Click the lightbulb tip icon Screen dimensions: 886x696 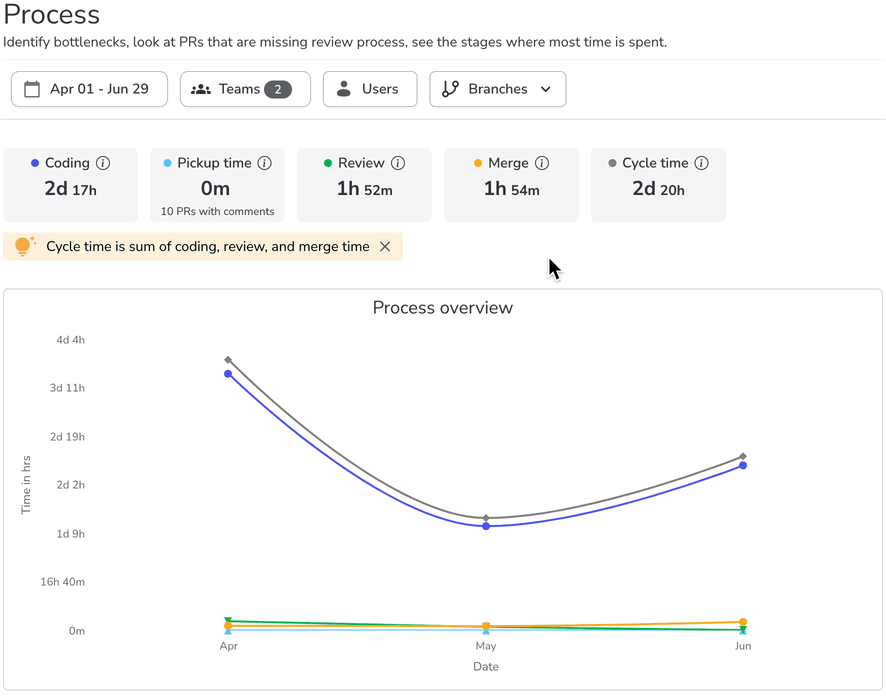[x=25, y=246]
